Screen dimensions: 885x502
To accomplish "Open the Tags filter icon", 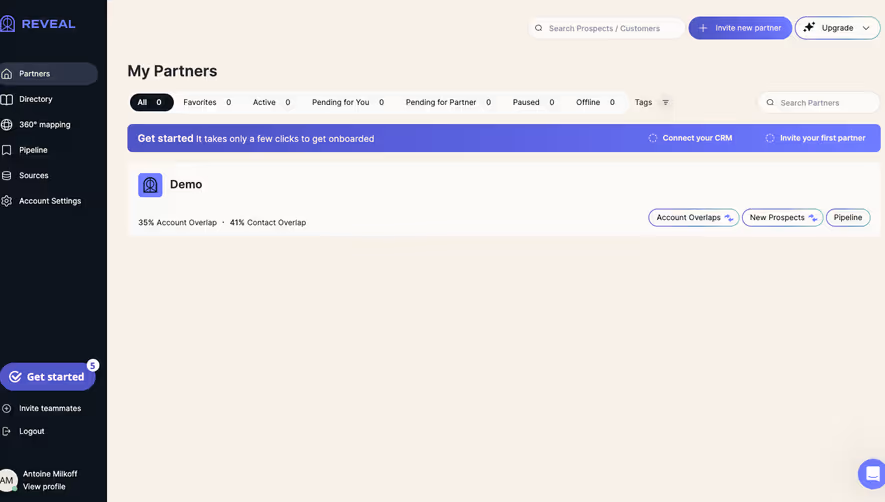I will coord(665,103).
